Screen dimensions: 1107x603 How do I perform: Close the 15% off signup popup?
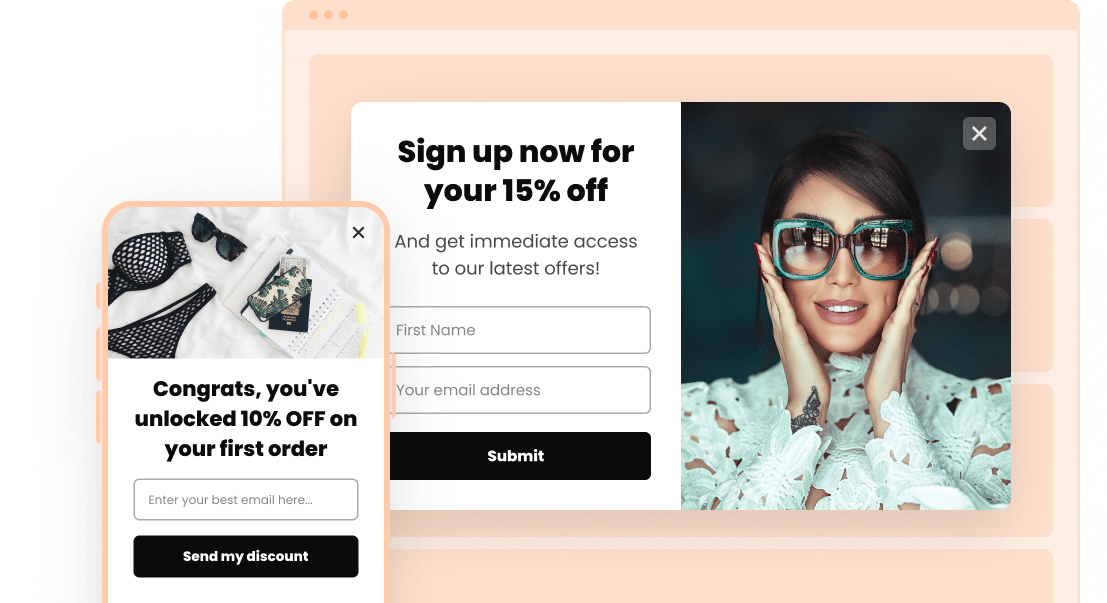click(979, 133)
